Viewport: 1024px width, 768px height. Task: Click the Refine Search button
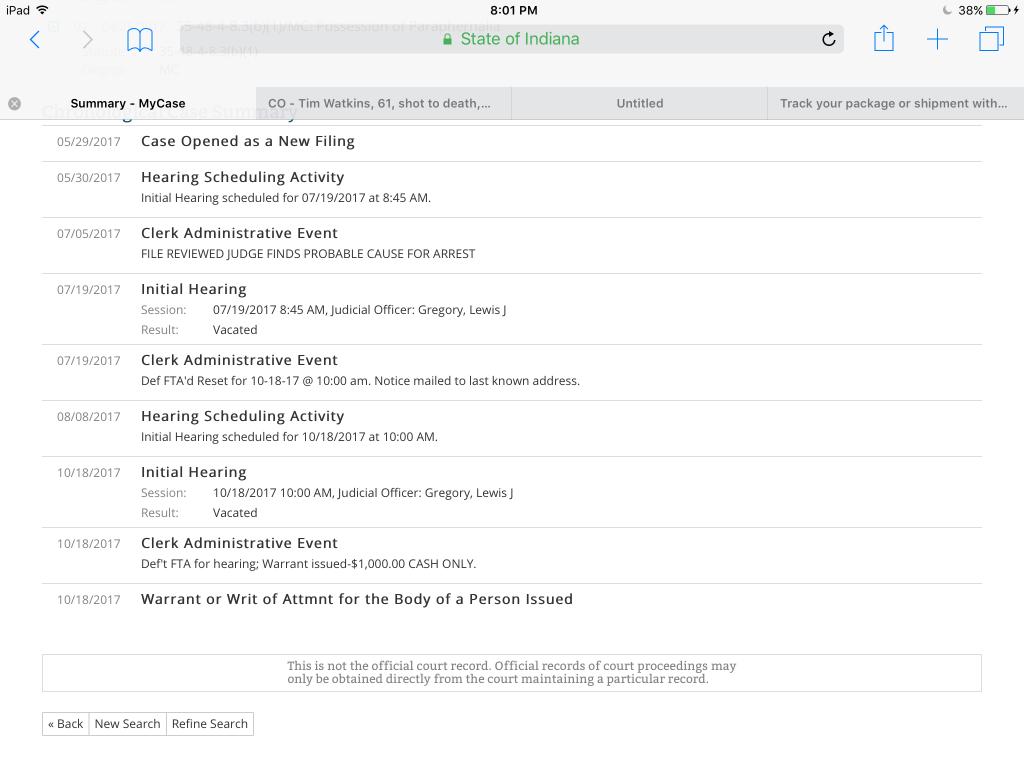point(210,724)
